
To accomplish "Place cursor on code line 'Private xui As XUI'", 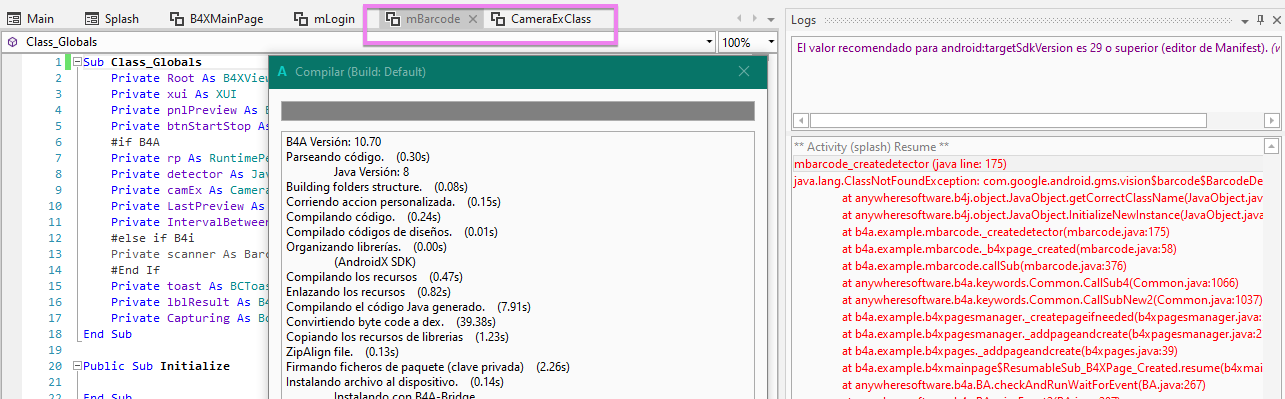I will pyautogui.click(x=173, y=94).
